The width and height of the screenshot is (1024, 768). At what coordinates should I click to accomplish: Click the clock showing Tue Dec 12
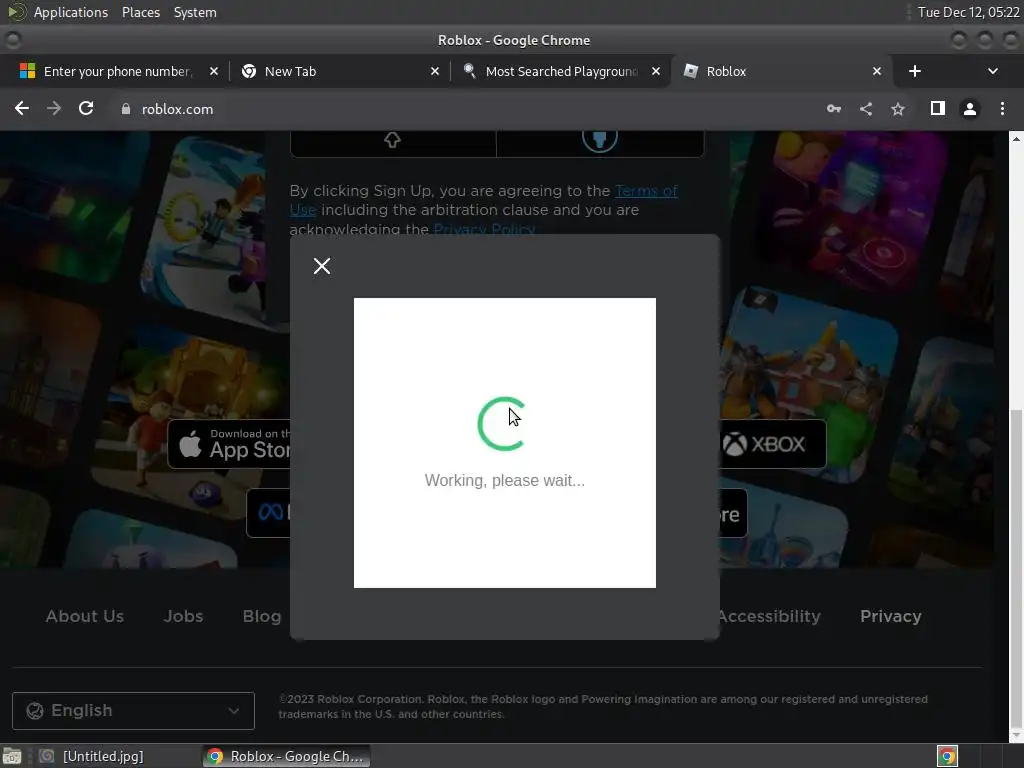968,12
